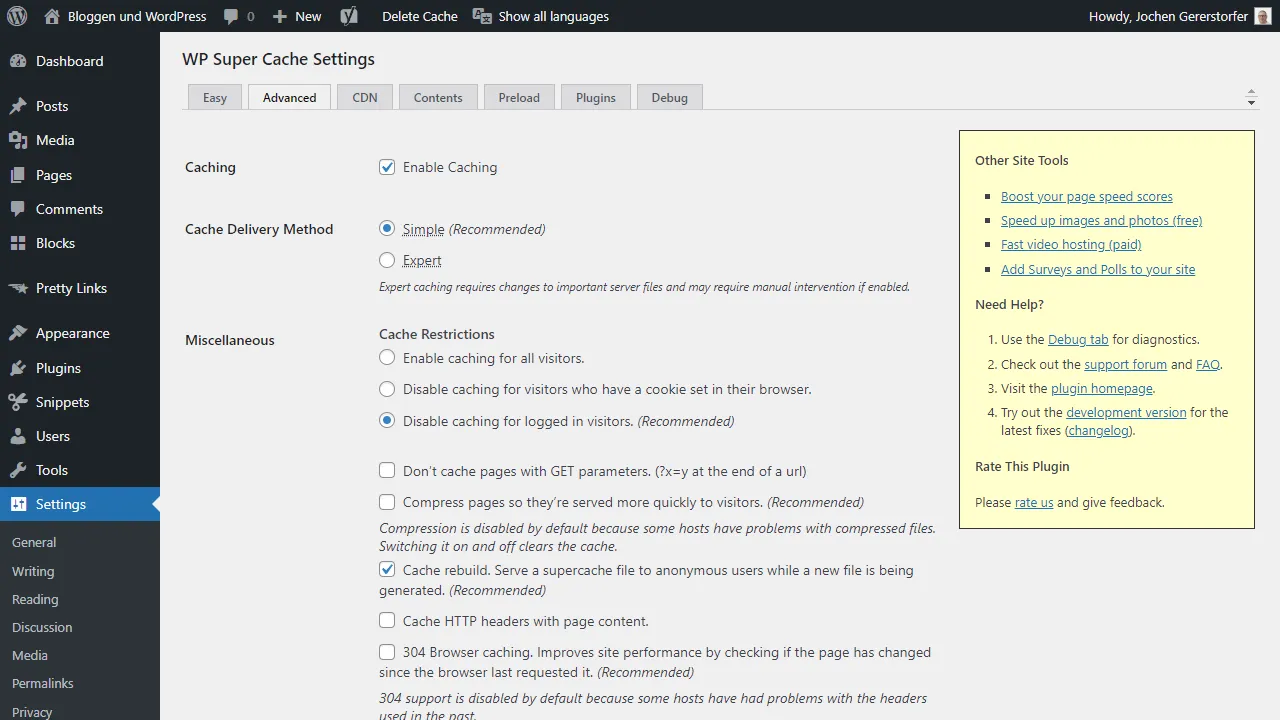Click the Users person icon
This screenshot has width=1280, height=720.
tap(18, 436)
